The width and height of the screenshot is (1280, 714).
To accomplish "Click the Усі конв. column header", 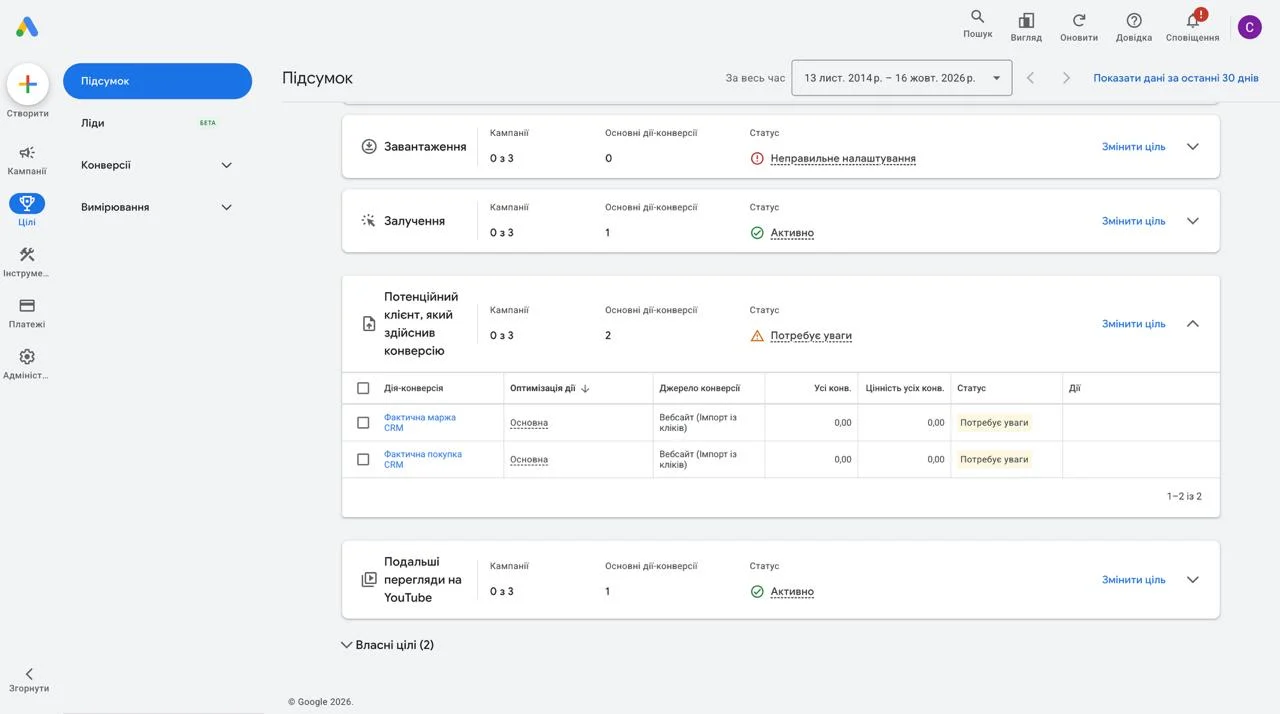I will tap(832, 388).
